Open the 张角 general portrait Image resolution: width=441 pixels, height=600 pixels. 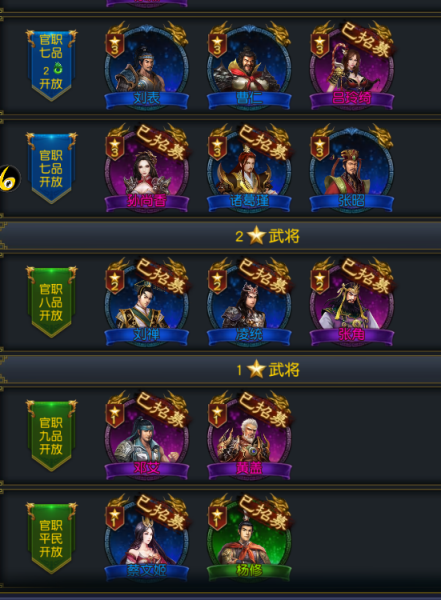[352, 302]
